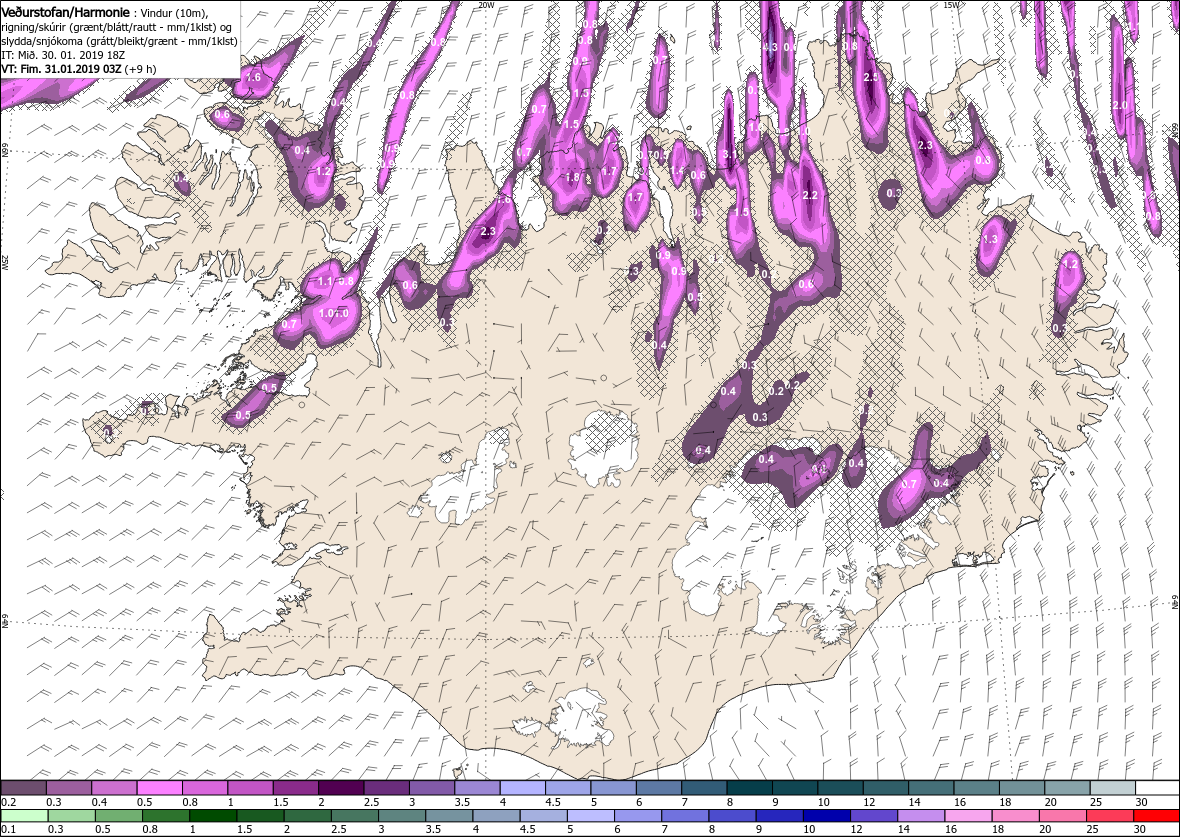Screen dimensions: 1180x837
Task: Select snow swatch between 0.8 and 1
Action: pos(205,788)
